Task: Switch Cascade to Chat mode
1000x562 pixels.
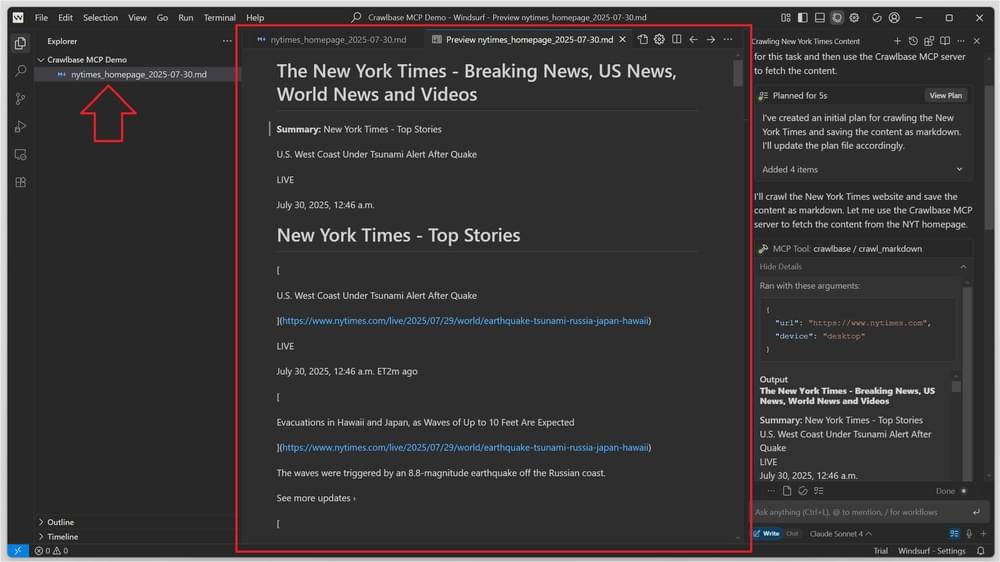Action: click(792, 534)
